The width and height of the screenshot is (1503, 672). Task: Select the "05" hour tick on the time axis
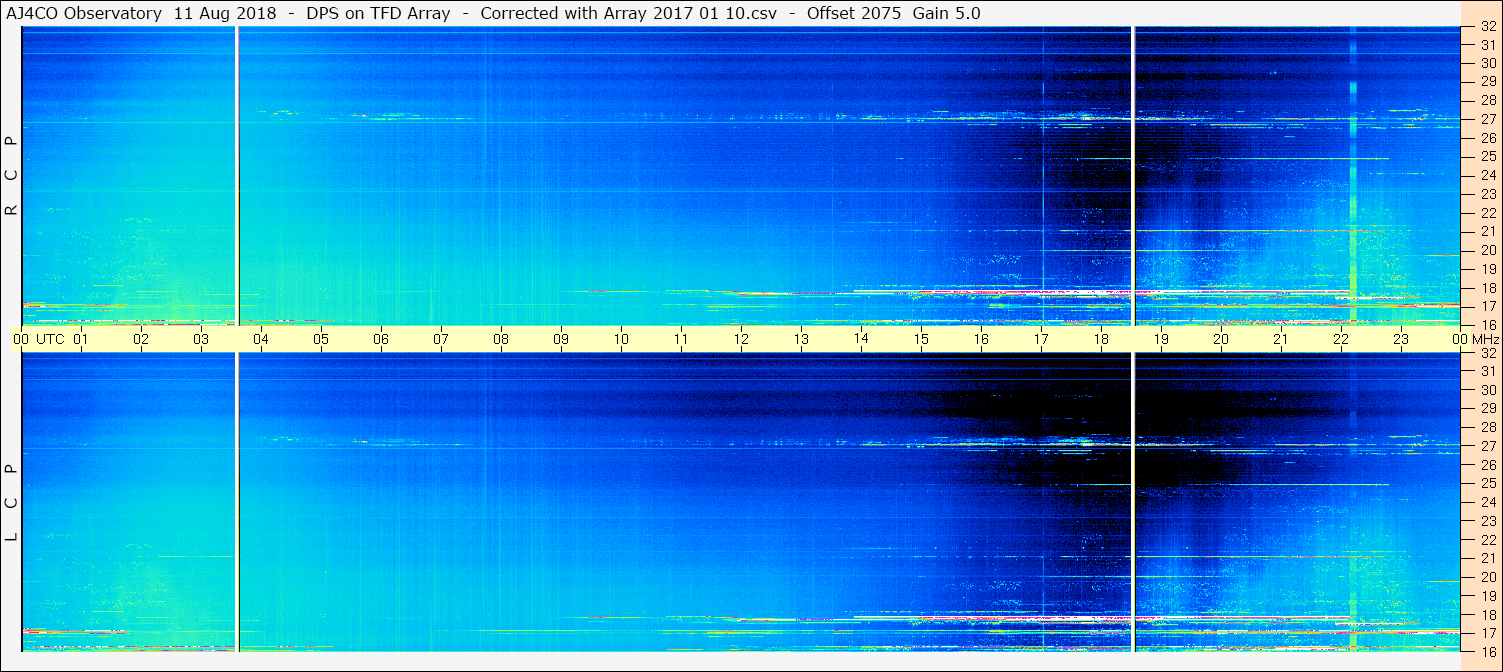point(321,339)
